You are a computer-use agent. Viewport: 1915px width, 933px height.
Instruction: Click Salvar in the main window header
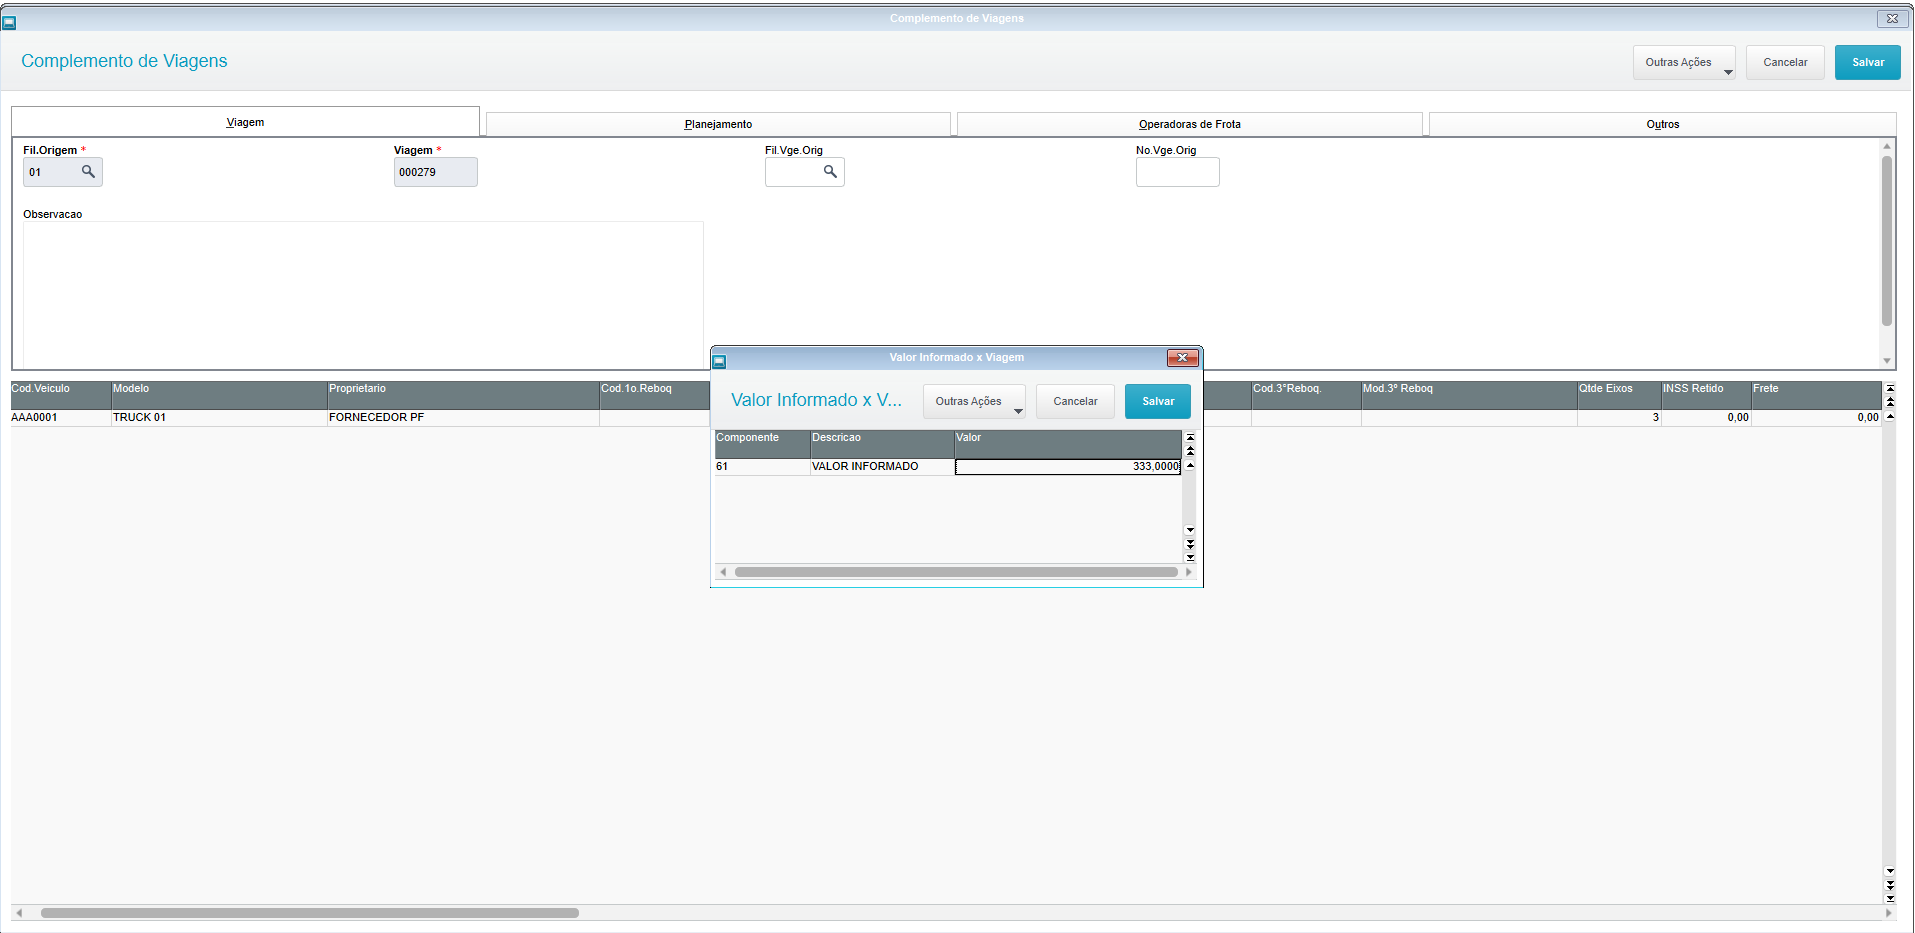tap(1868, 62)
